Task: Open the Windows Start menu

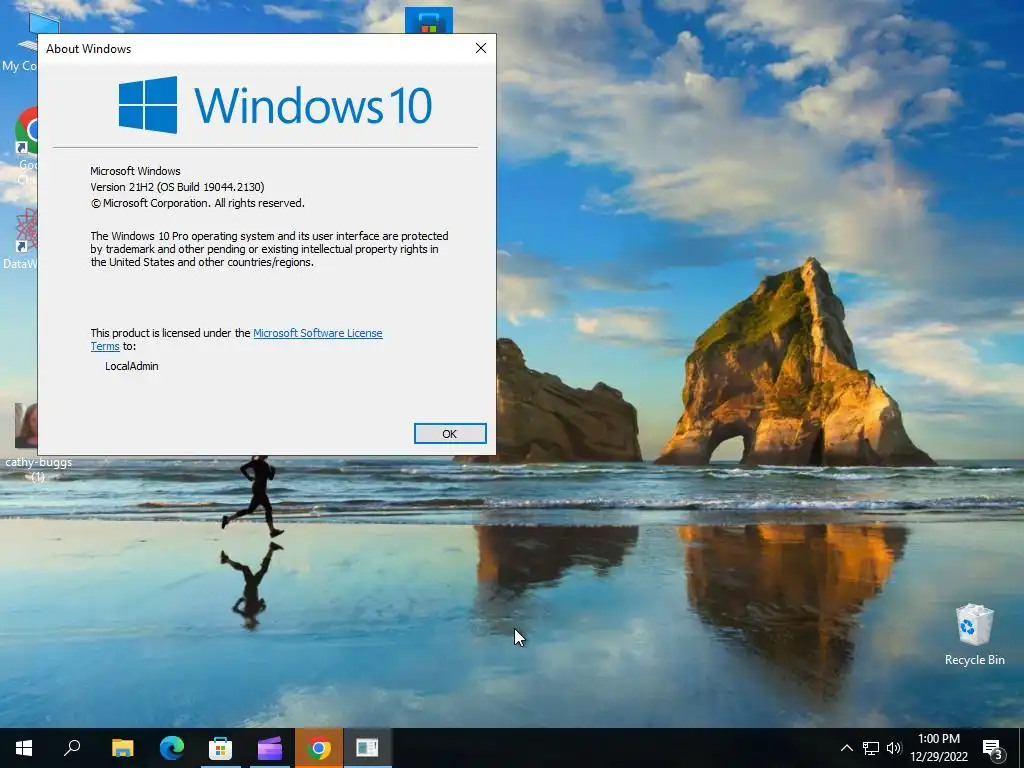Action: click(24, 748)
